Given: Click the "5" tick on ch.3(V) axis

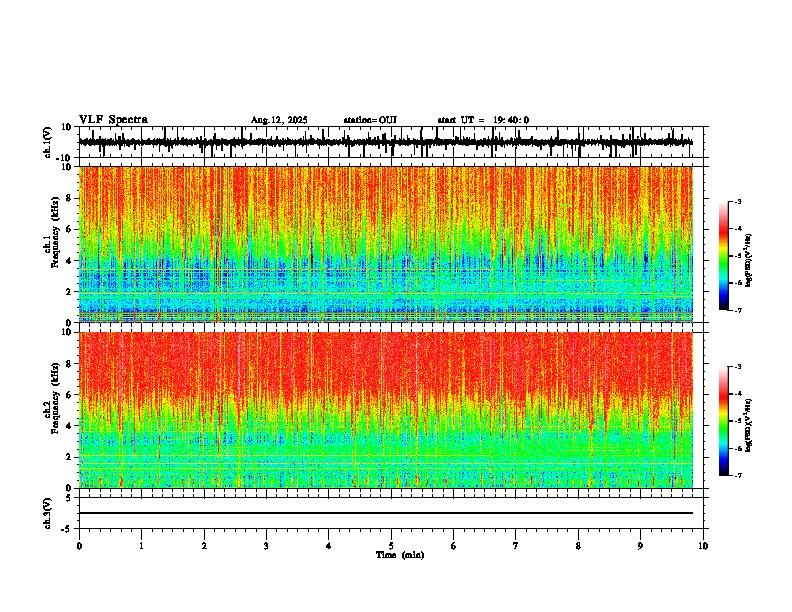Looking at the screenshot, I should tap(70, 498).
